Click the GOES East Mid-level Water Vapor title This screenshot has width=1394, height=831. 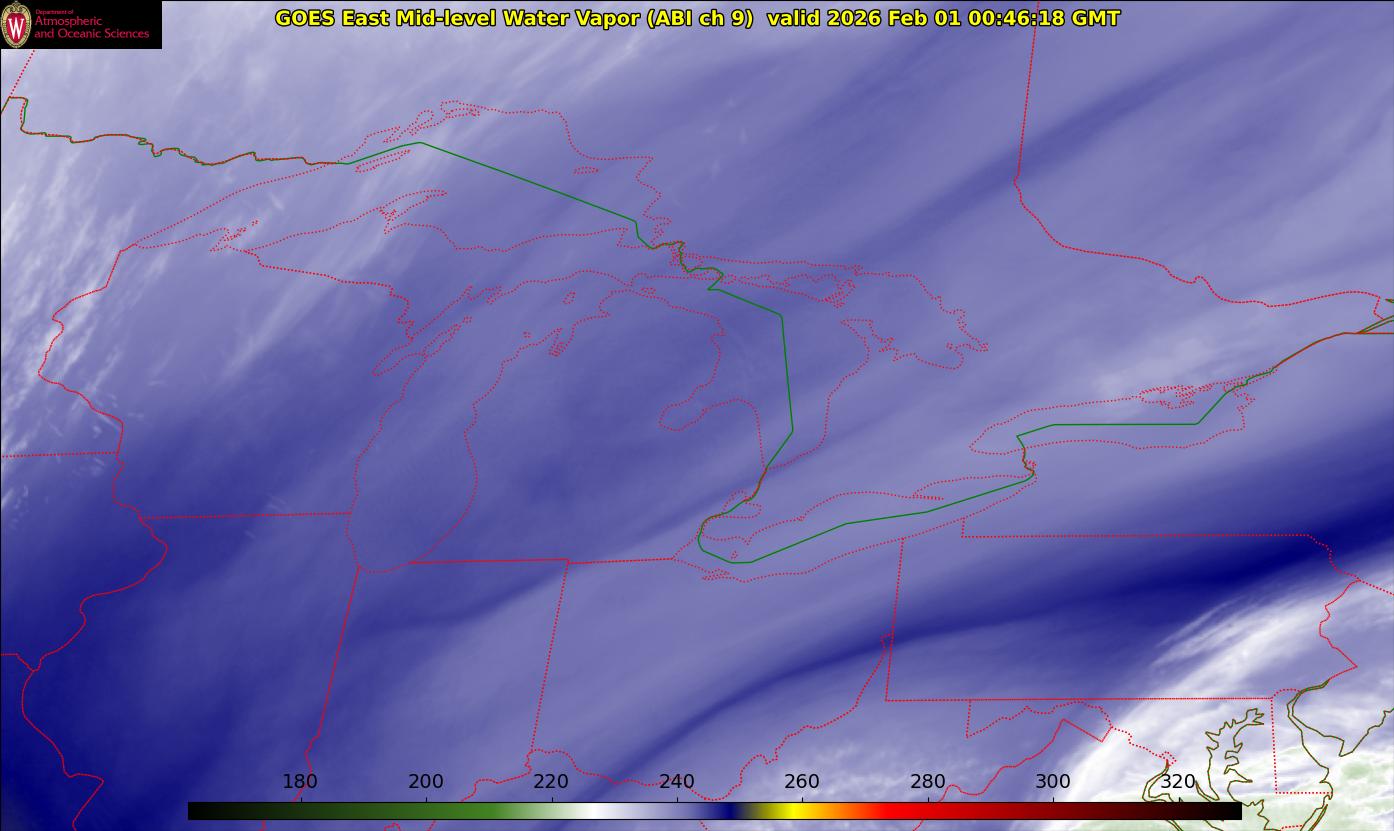pyautogui.click(x=514, y=18)
